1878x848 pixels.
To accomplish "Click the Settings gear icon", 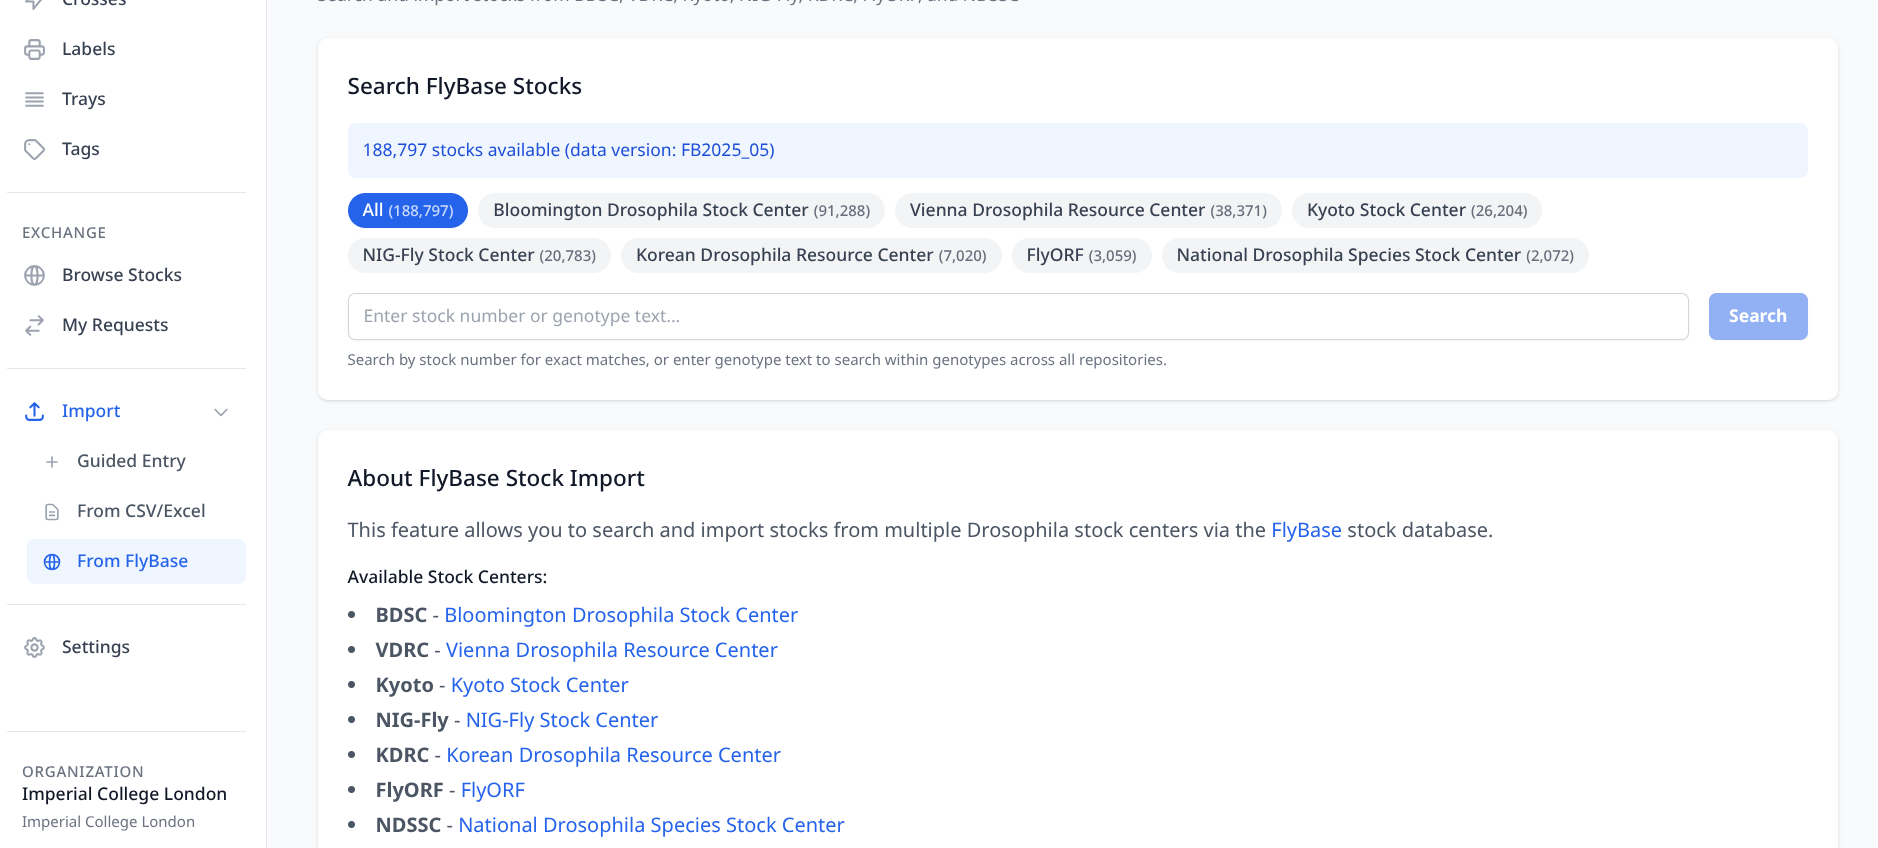I will (x=35, y=647).
